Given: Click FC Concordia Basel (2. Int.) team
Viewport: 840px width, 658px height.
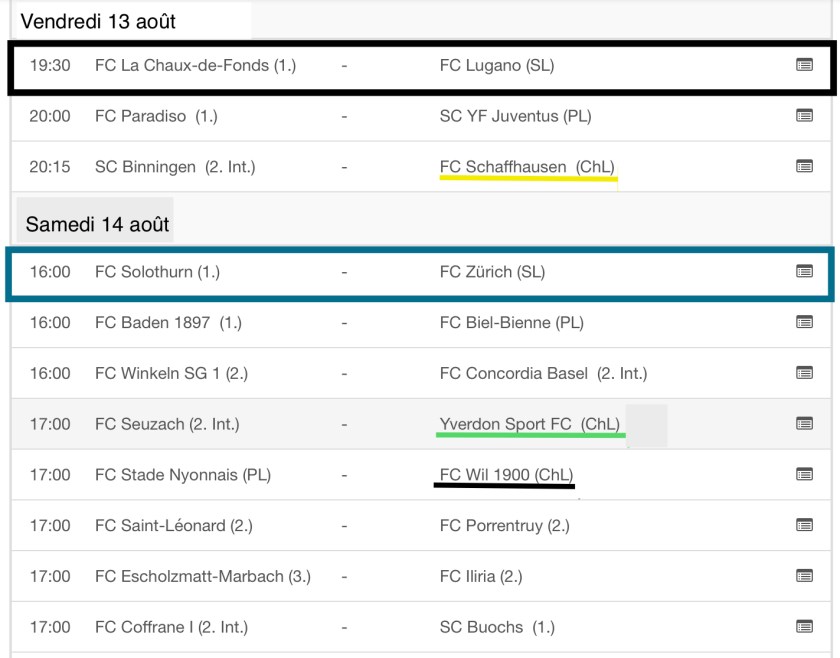Looking at the screenshot, I should (543, 373).
